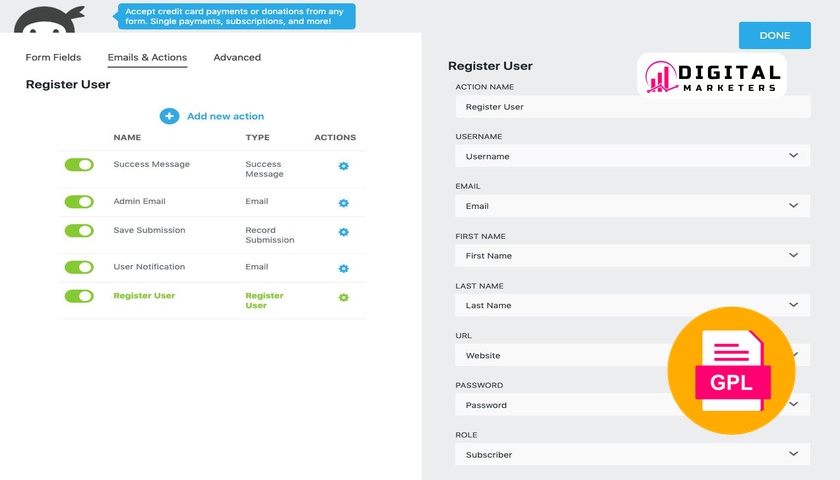Toggle the Save Submission action switch
Viewport: 840px width, 480px height.
pos(79,230)
